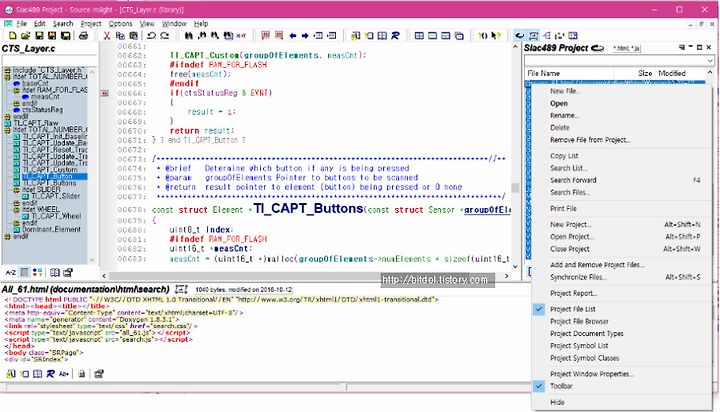Choose Project Symbol List entry
Image resolution: width=720 pixels, height=412 pixels.
point(579,346)
